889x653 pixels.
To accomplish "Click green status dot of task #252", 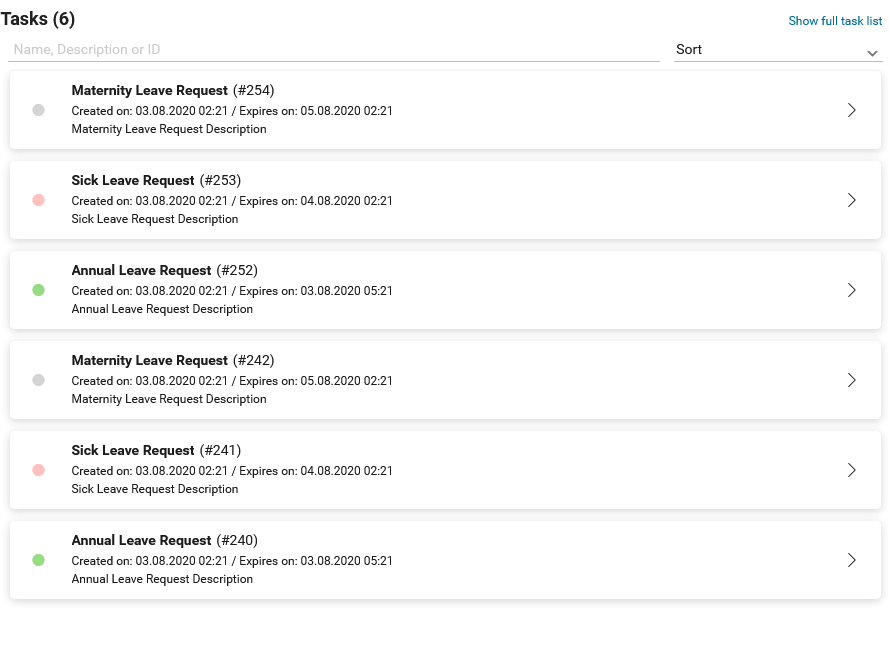I will pos(39,290).
